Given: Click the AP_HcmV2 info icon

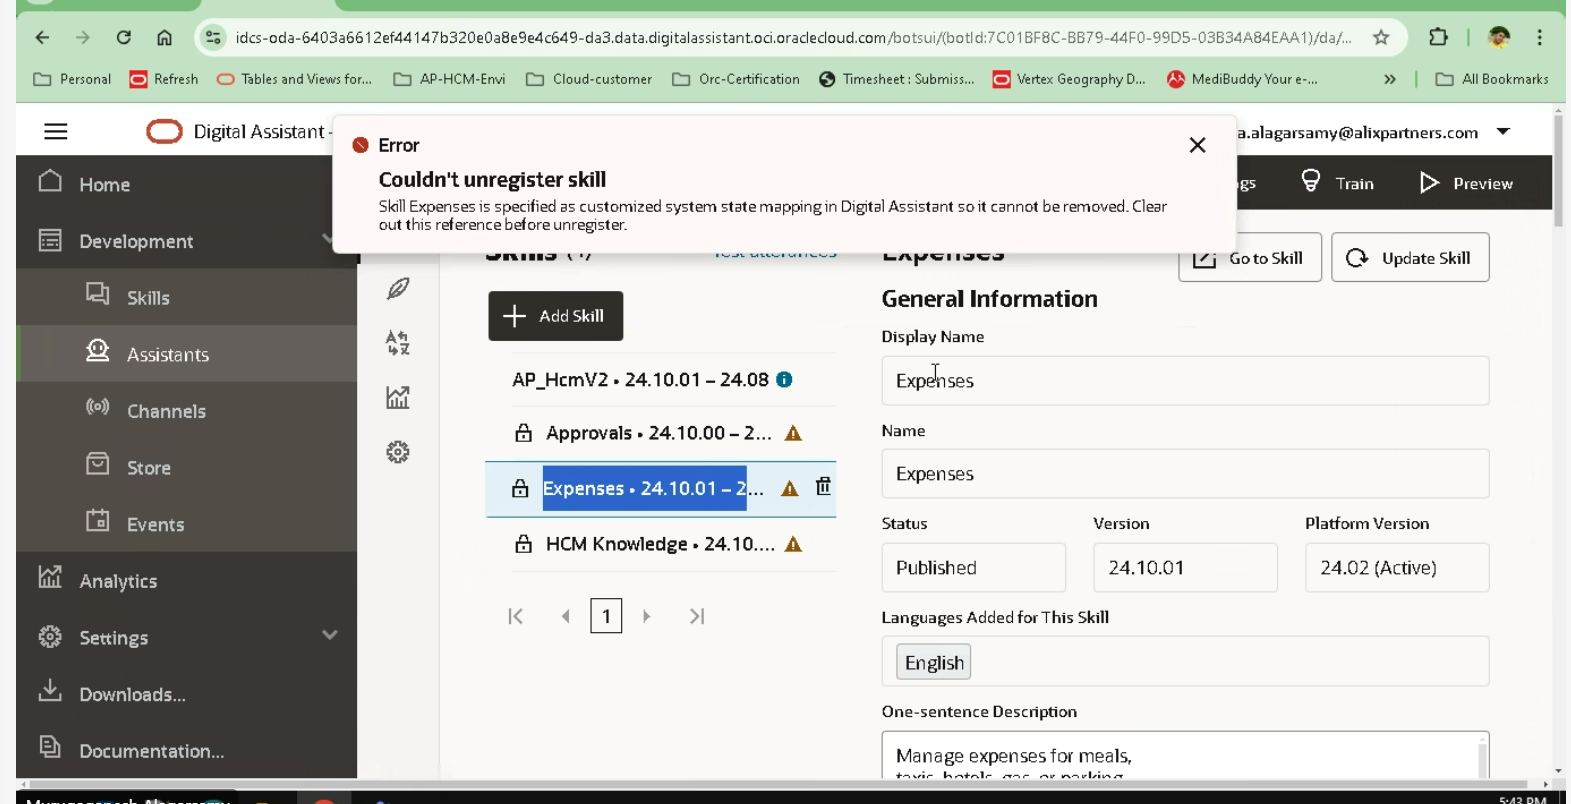Looking at the screenshot, I should pos(785,380).
